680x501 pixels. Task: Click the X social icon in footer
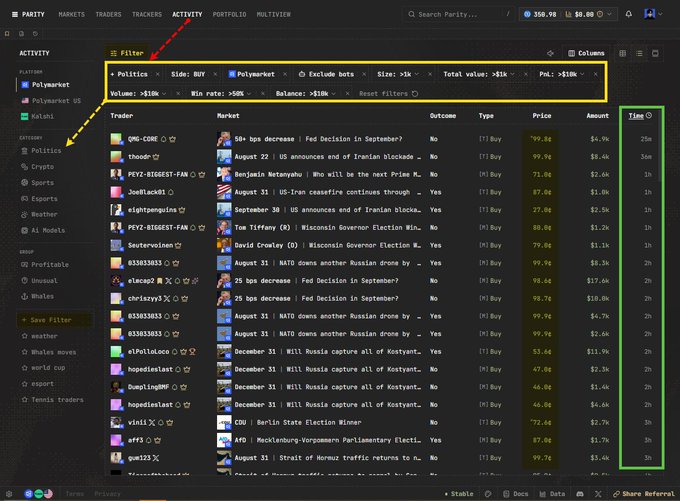[598, 494]
